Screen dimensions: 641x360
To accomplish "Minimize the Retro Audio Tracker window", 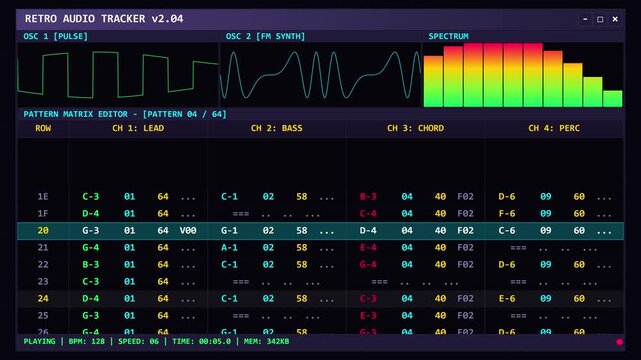I will click(x=585, y=19).
